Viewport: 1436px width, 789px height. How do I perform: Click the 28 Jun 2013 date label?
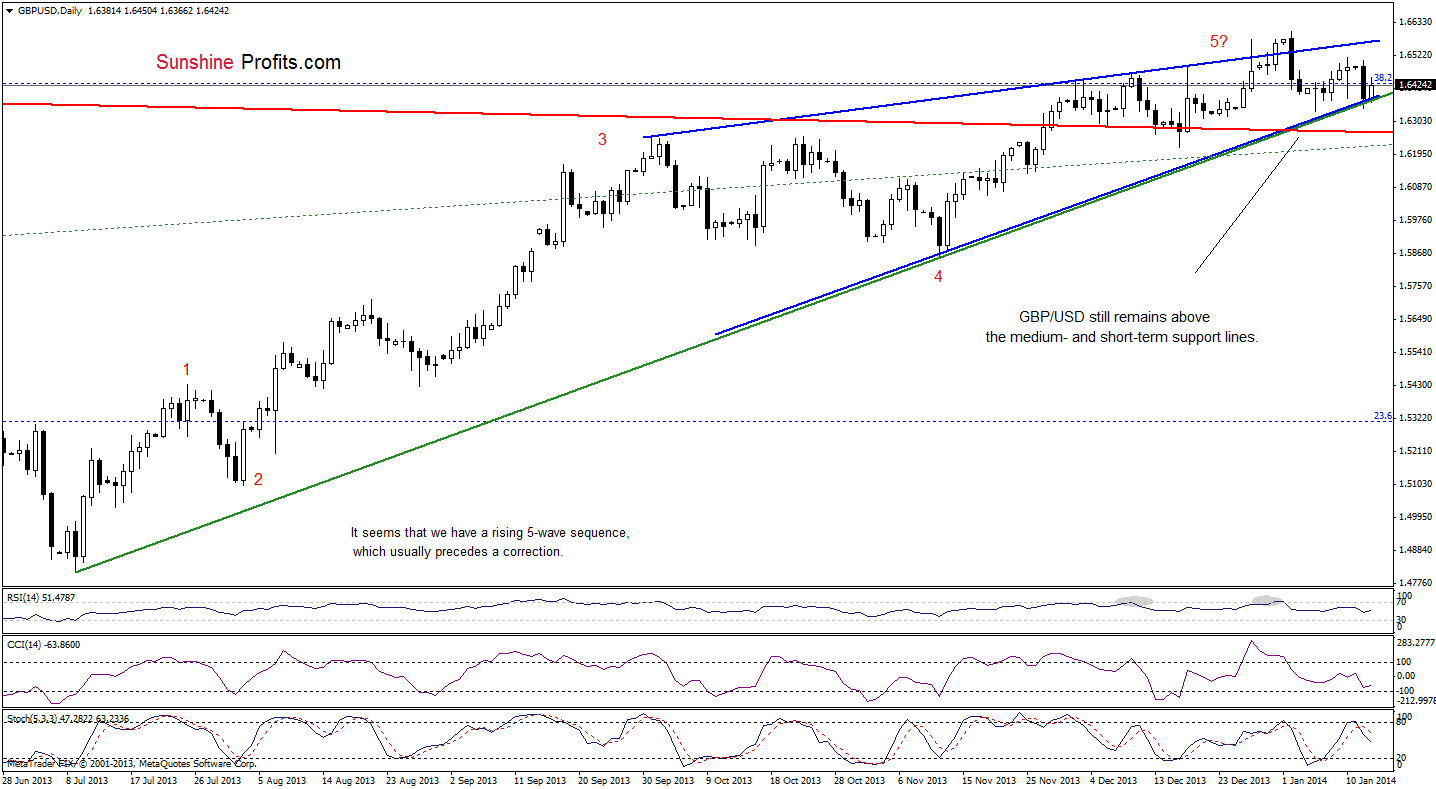[26, 779]
